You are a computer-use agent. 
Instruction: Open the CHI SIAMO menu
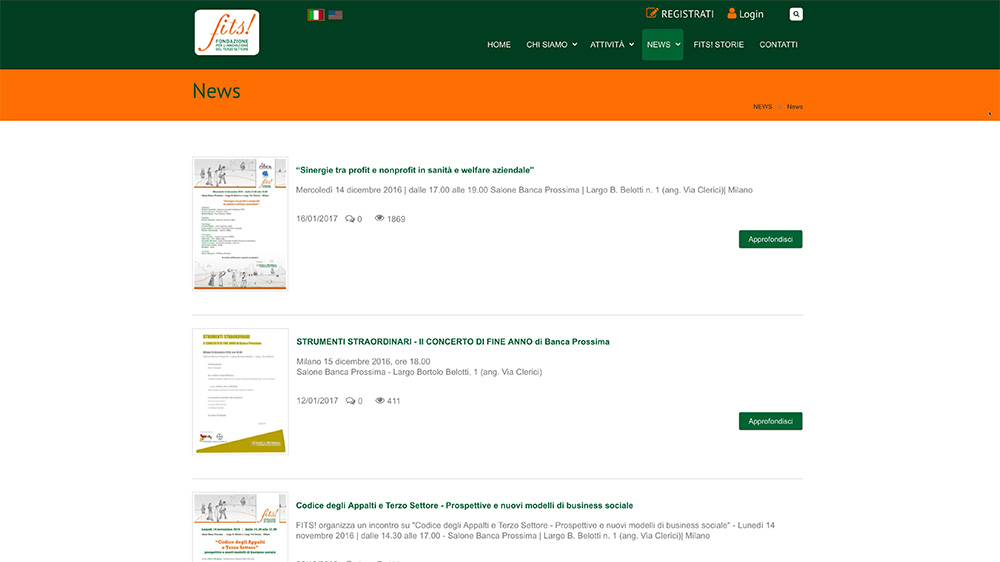pos(547,45)
